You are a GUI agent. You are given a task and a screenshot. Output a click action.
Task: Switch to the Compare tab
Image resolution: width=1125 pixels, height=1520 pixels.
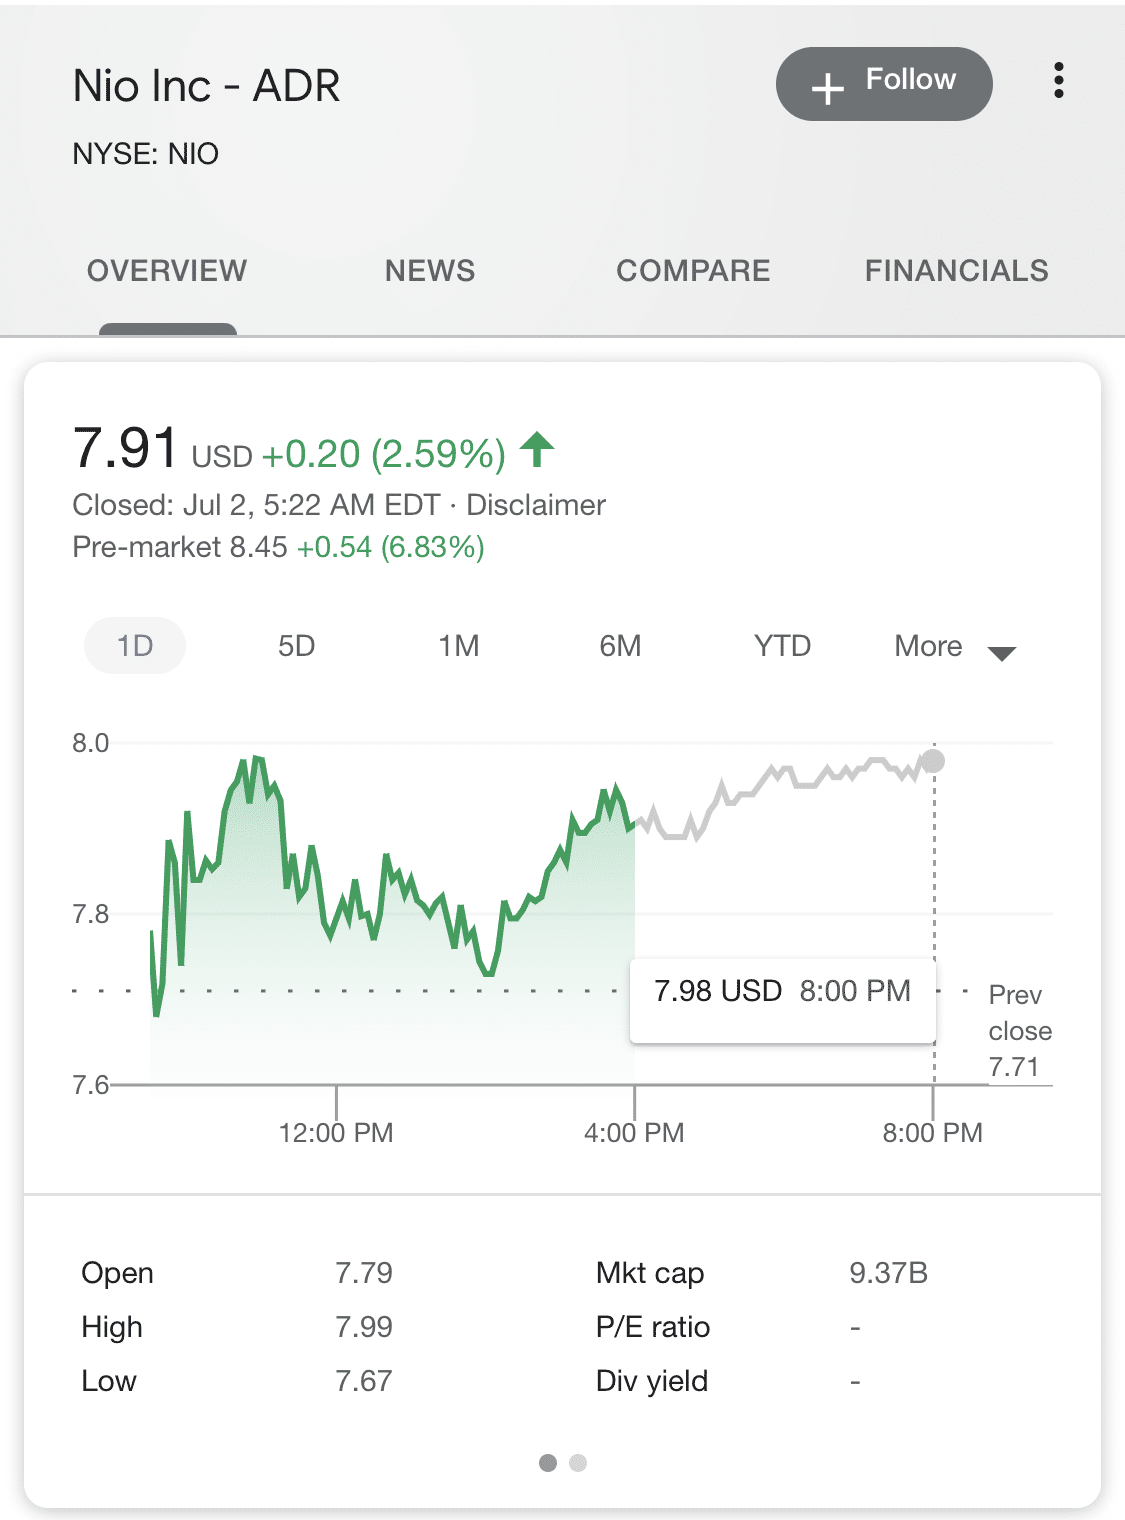pos(693,271)
